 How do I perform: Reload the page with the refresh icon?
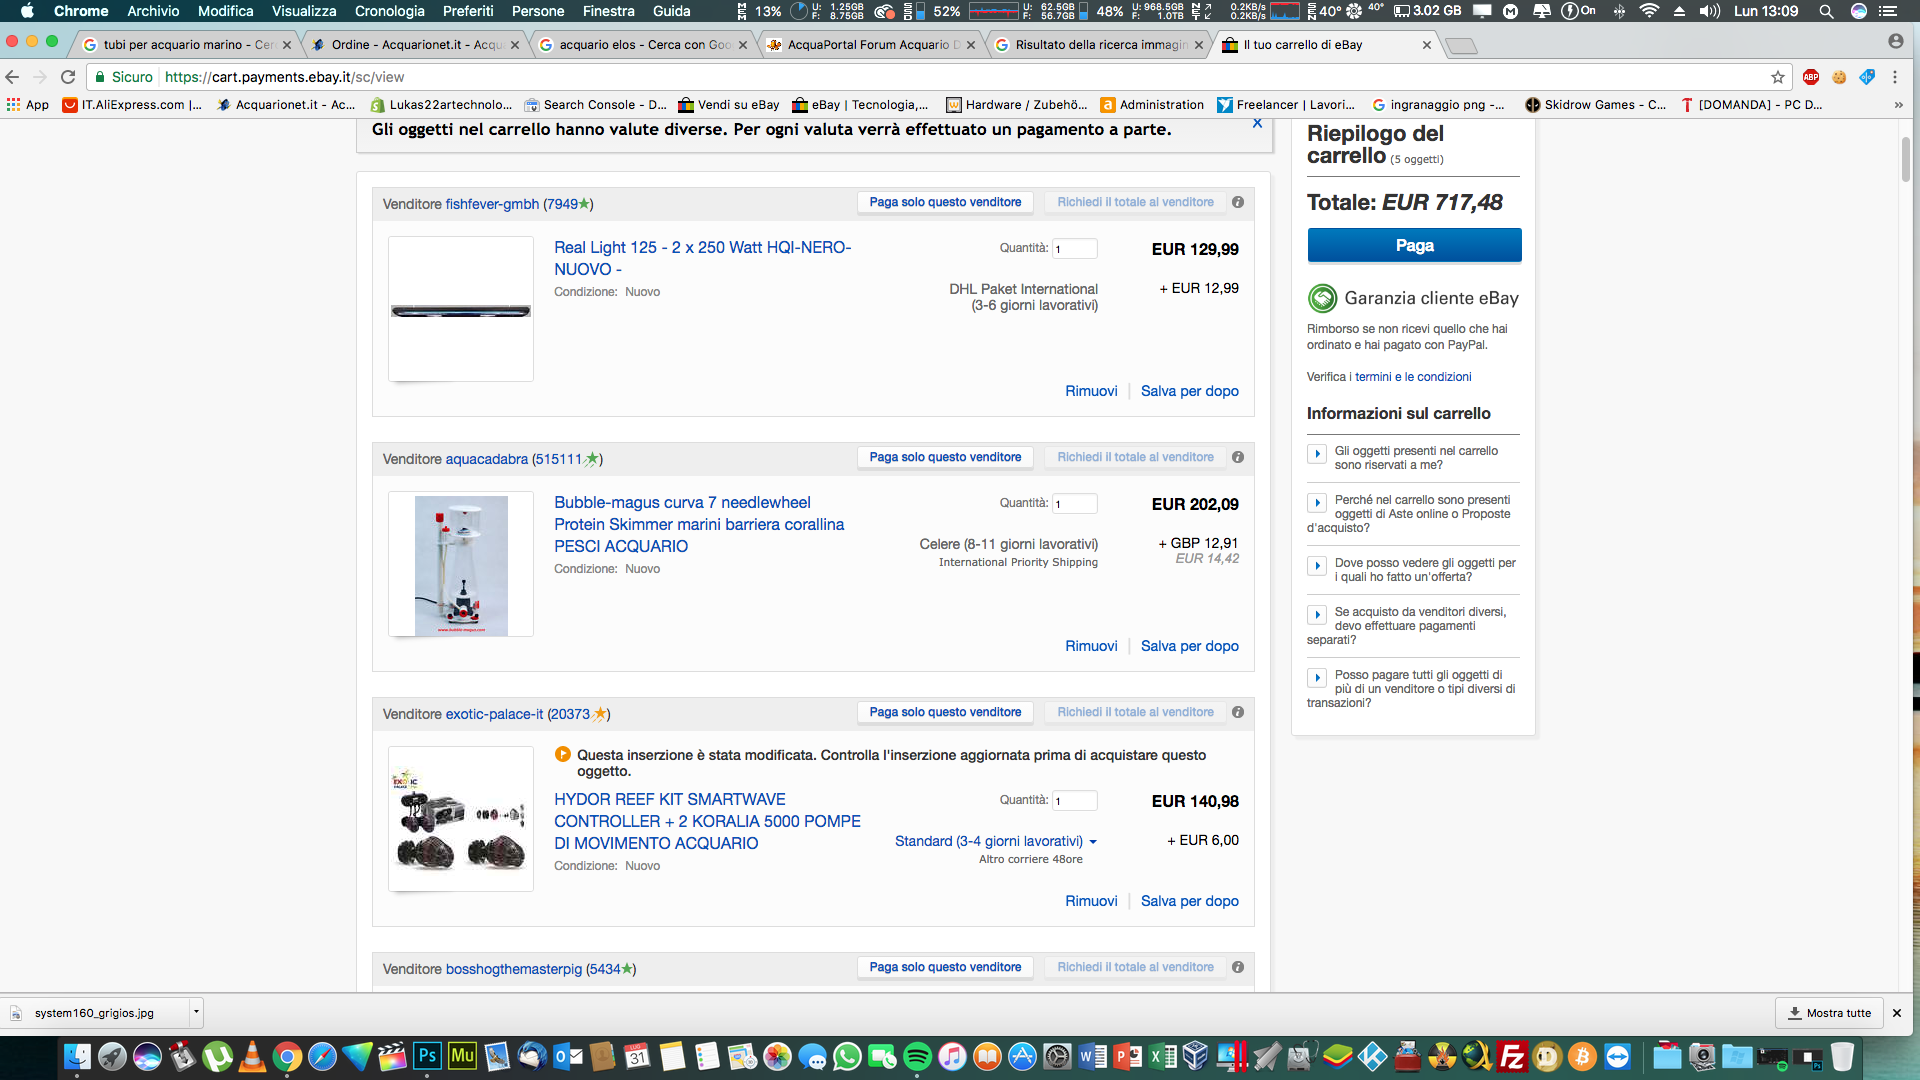68,77
